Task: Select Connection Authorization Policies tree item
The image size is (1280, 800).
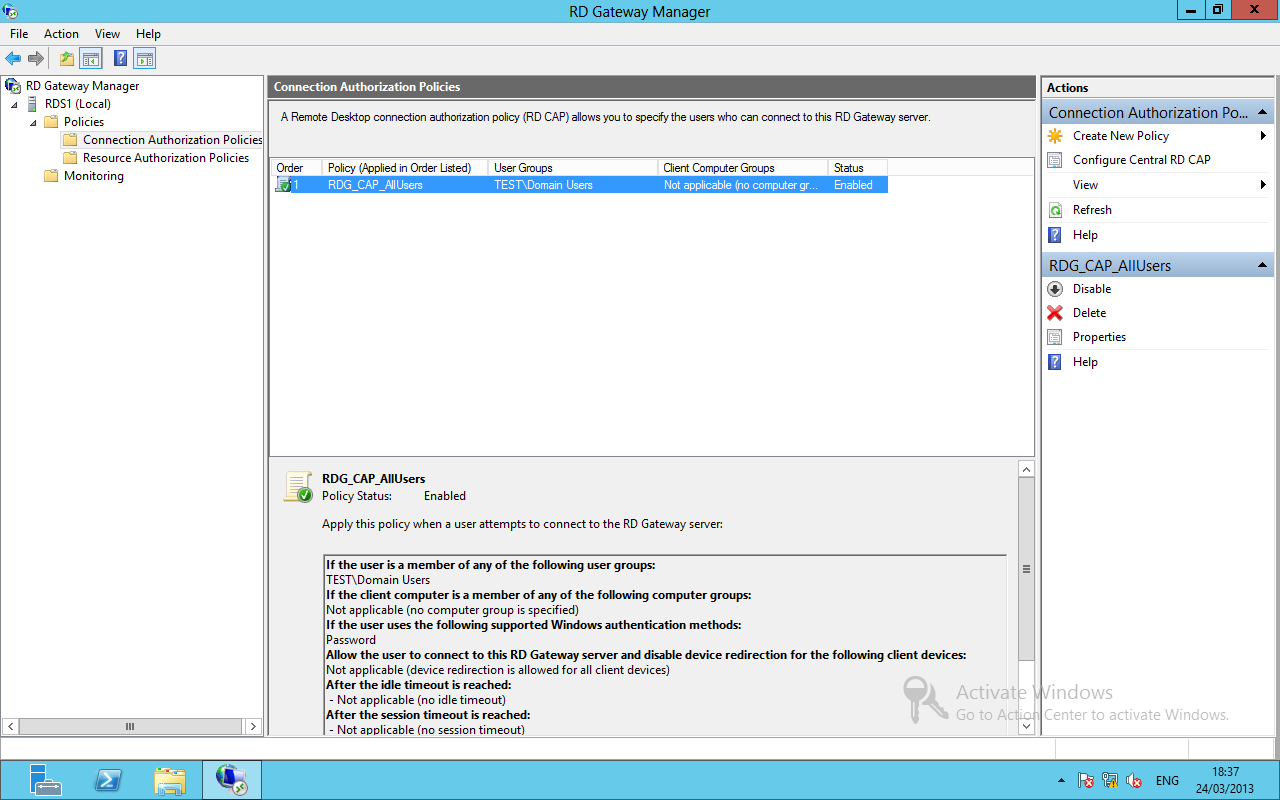Action: click(172, 140)
